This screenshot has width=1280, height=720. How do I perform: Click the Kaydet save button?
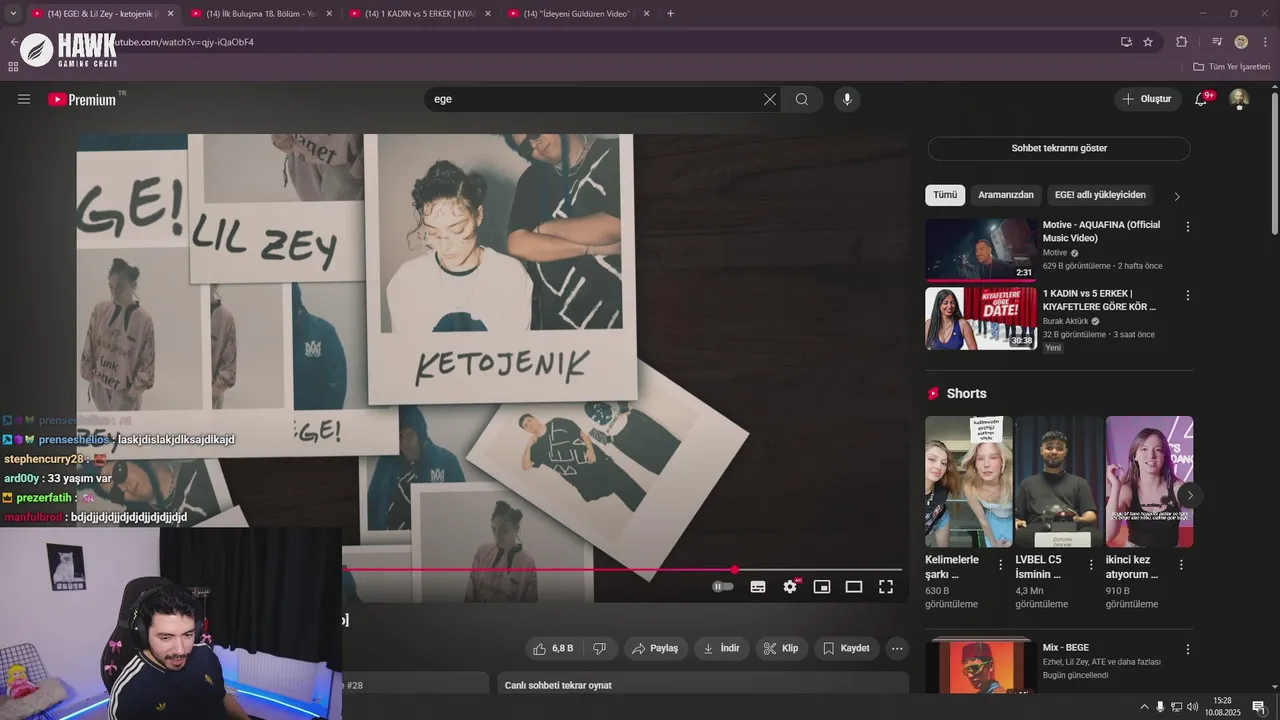pos(846,648)
